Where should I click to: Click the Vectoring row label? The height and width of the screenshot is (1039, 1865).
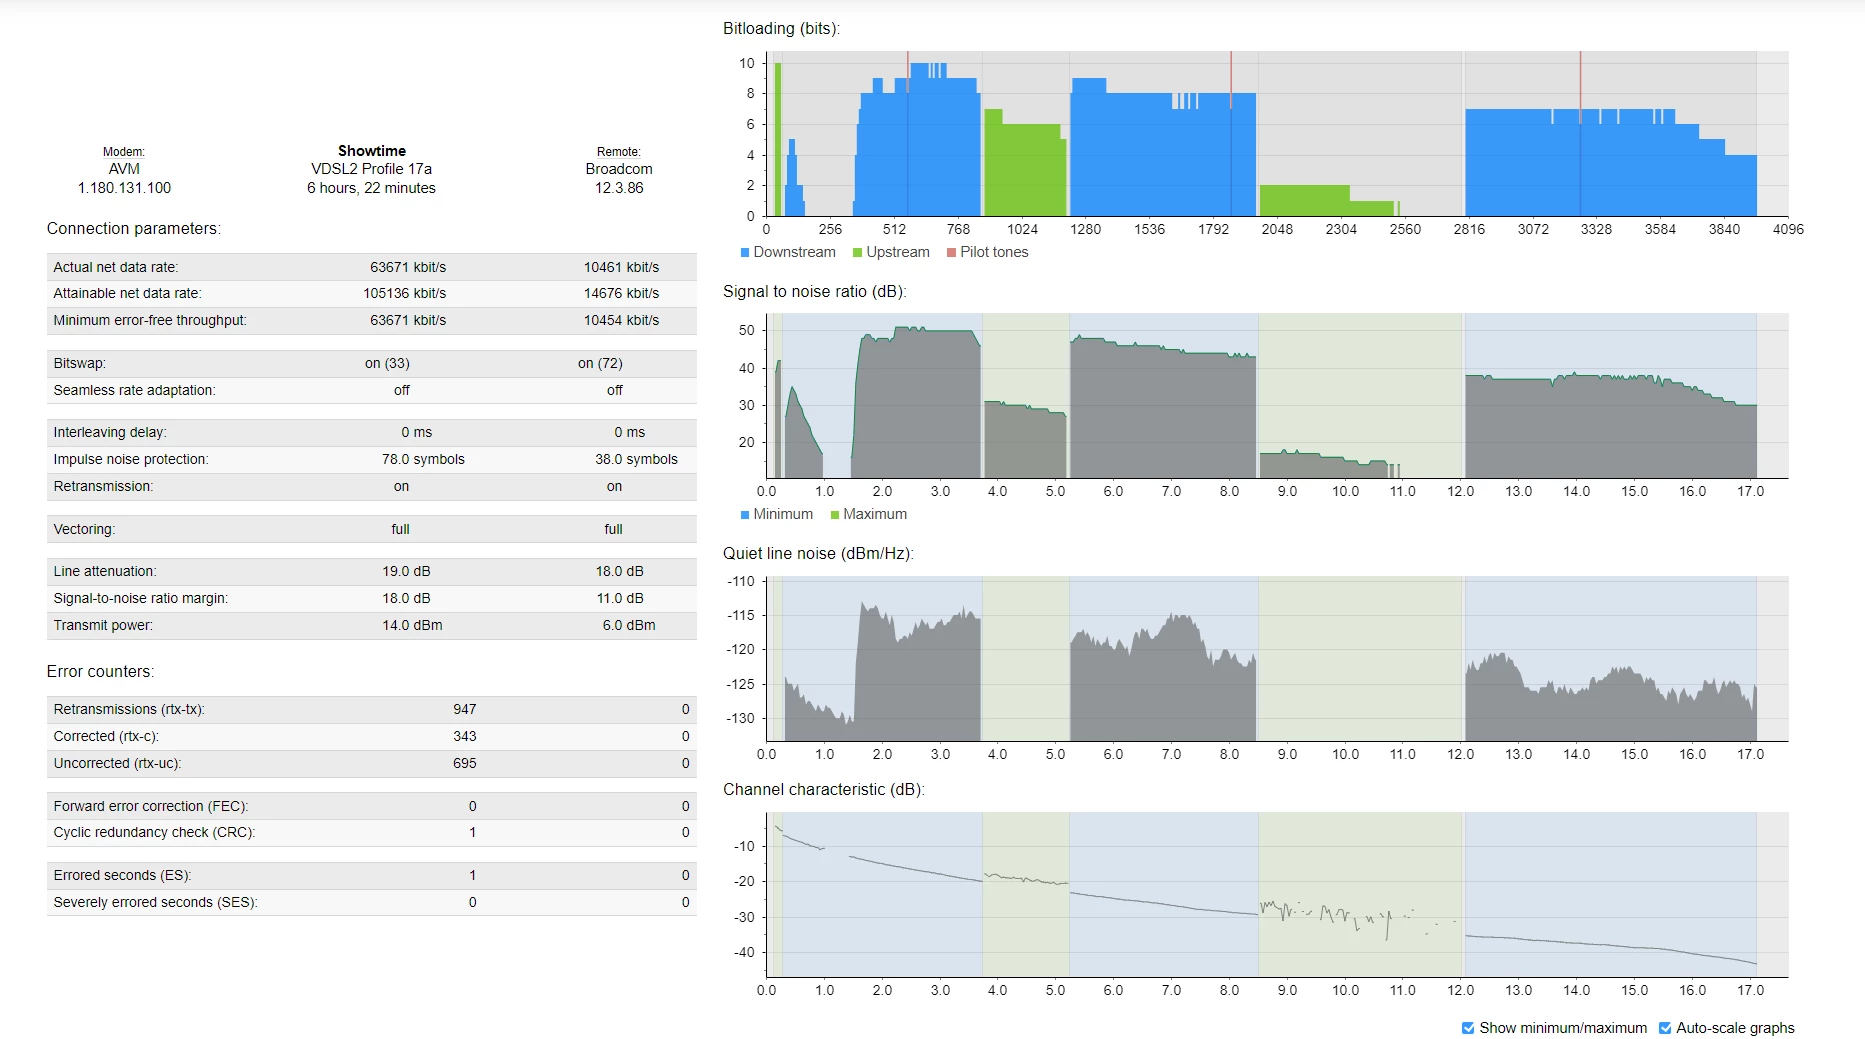pos(84,529)
